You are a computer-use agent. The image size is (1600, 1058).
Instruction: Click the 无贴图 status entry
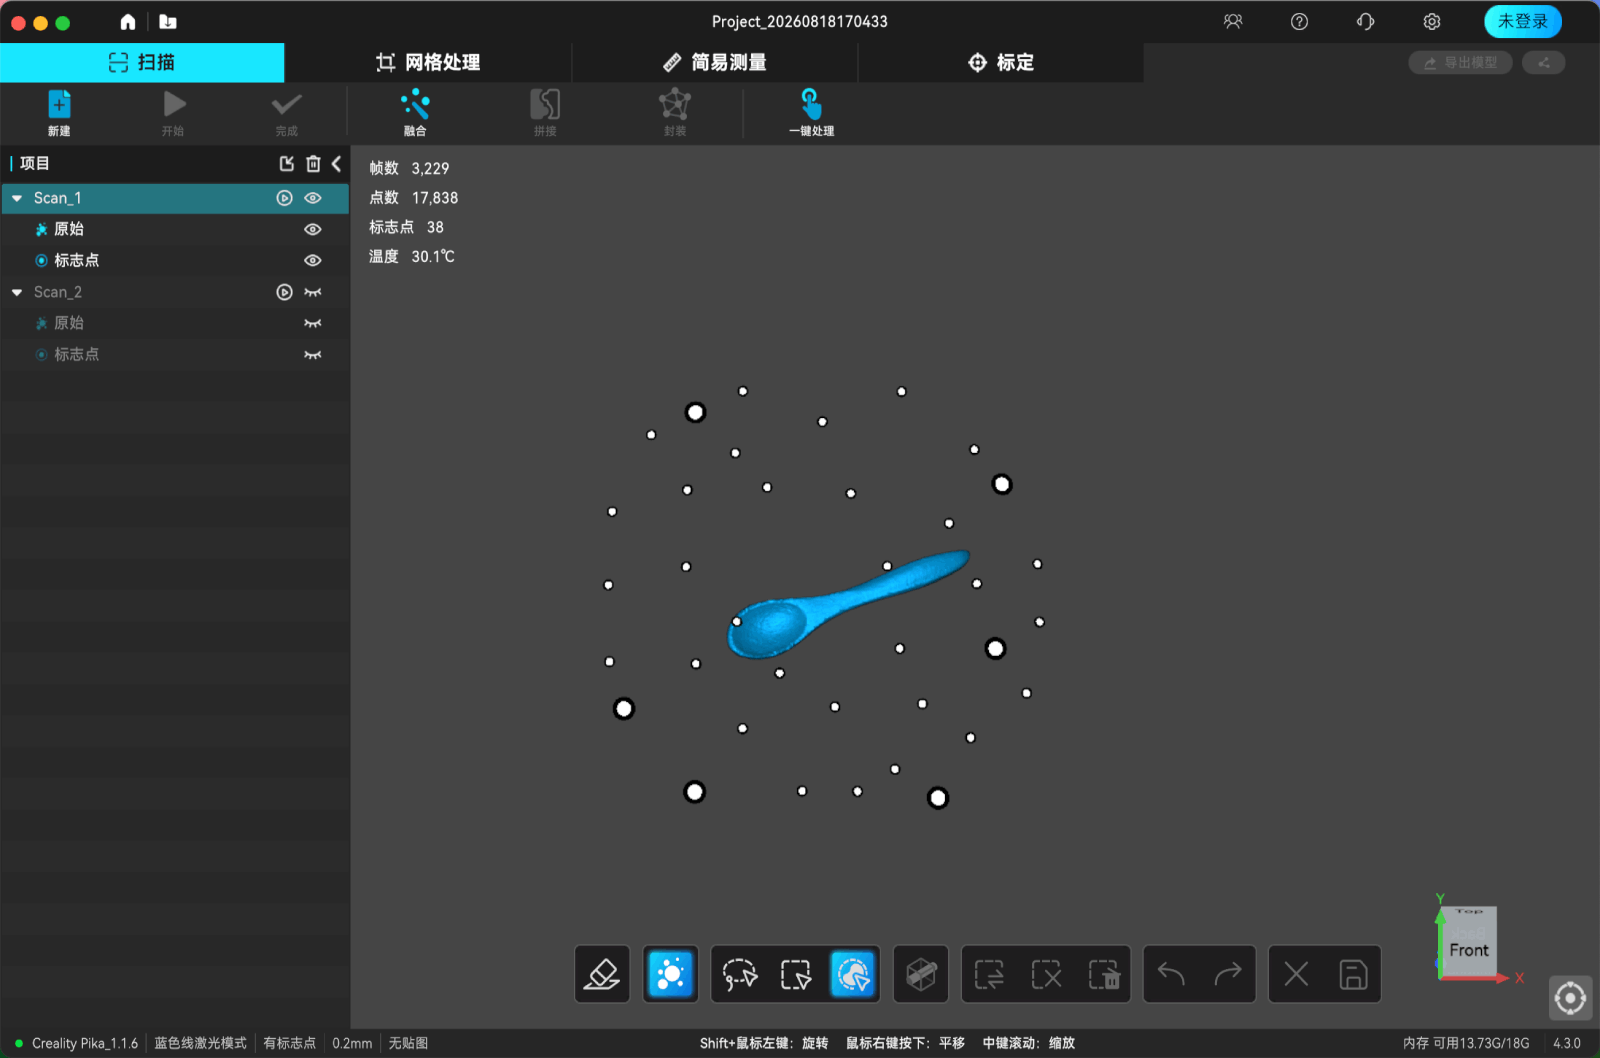pyautogui.click(x=408, y=1043)
